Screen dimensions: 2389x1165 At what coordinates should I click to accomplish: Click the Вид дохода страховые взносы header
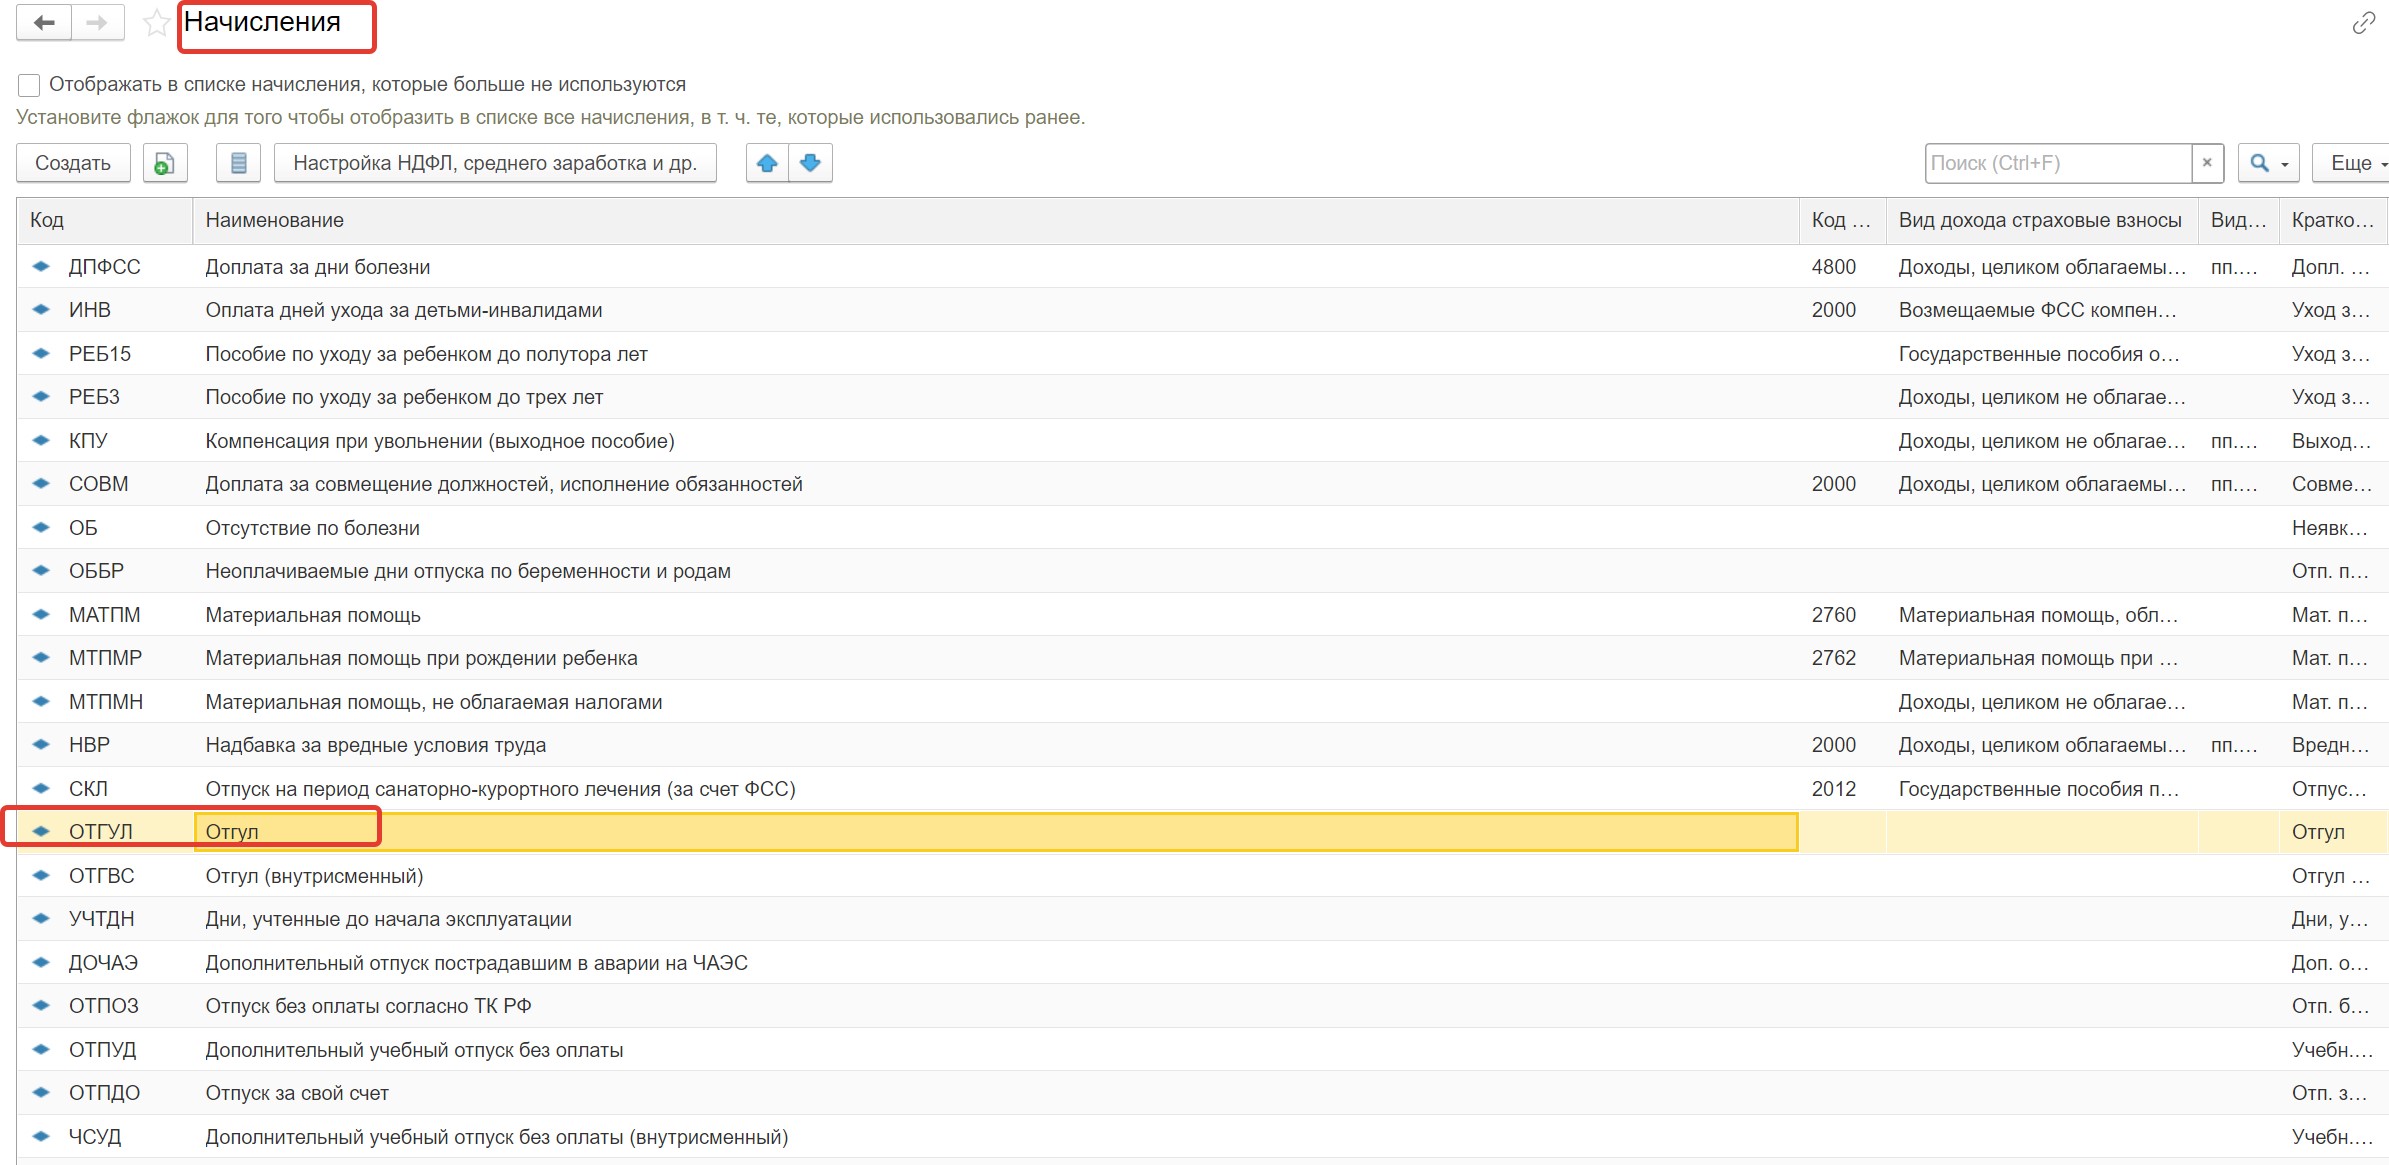pos(2041,220)
